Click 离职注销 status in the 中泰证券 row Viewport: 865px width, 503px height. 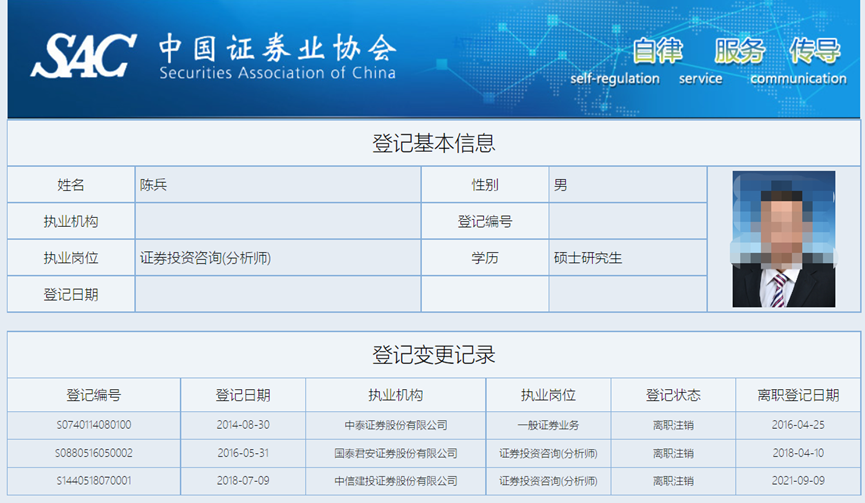pyautogui.click(x=673, y=425)
